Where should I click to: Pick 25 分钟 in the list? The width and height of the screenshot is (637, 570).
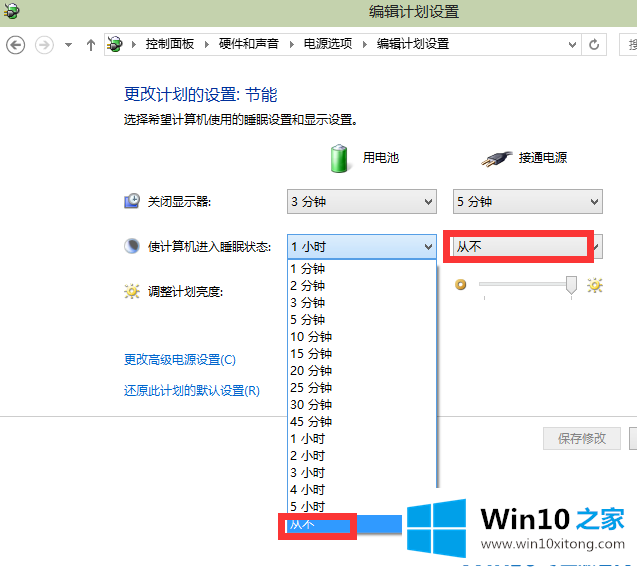pos(362,388)
